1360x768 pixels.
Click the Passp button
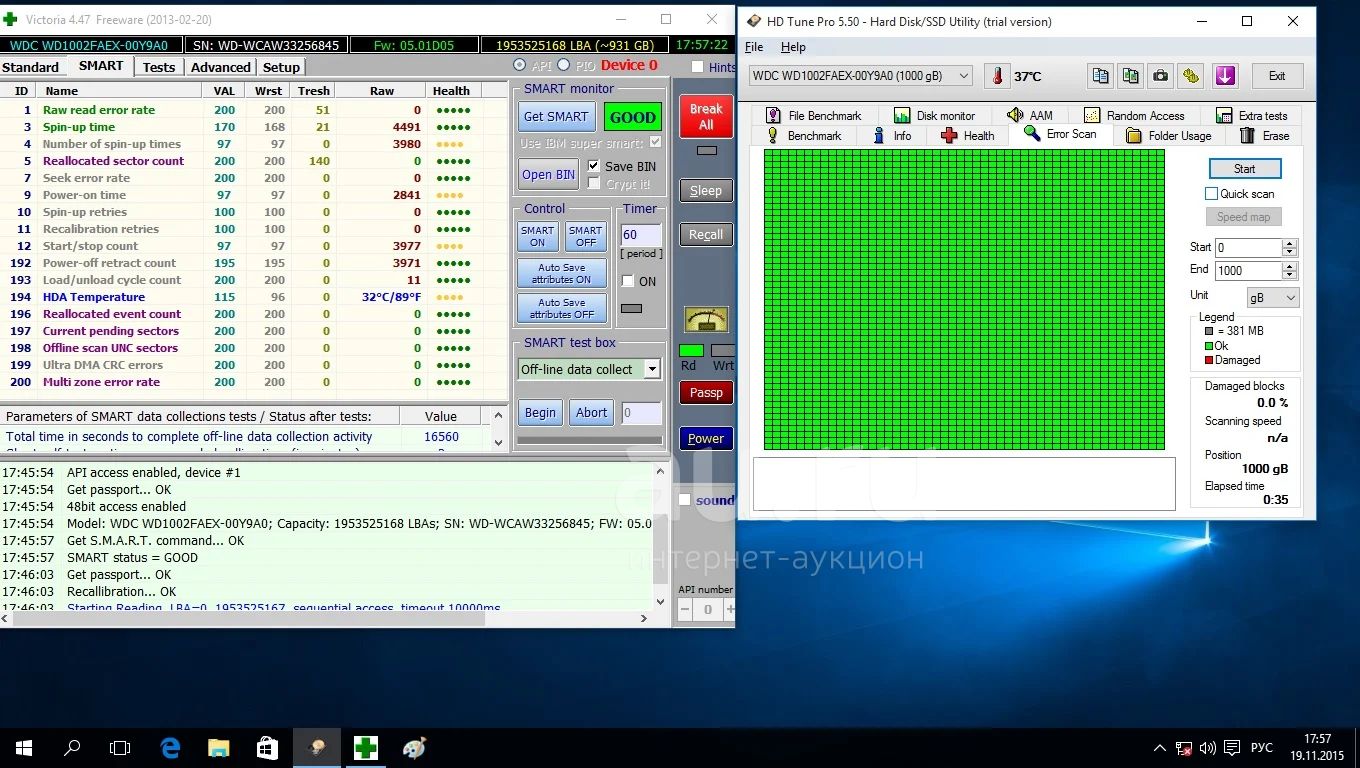tap(706, 393)
